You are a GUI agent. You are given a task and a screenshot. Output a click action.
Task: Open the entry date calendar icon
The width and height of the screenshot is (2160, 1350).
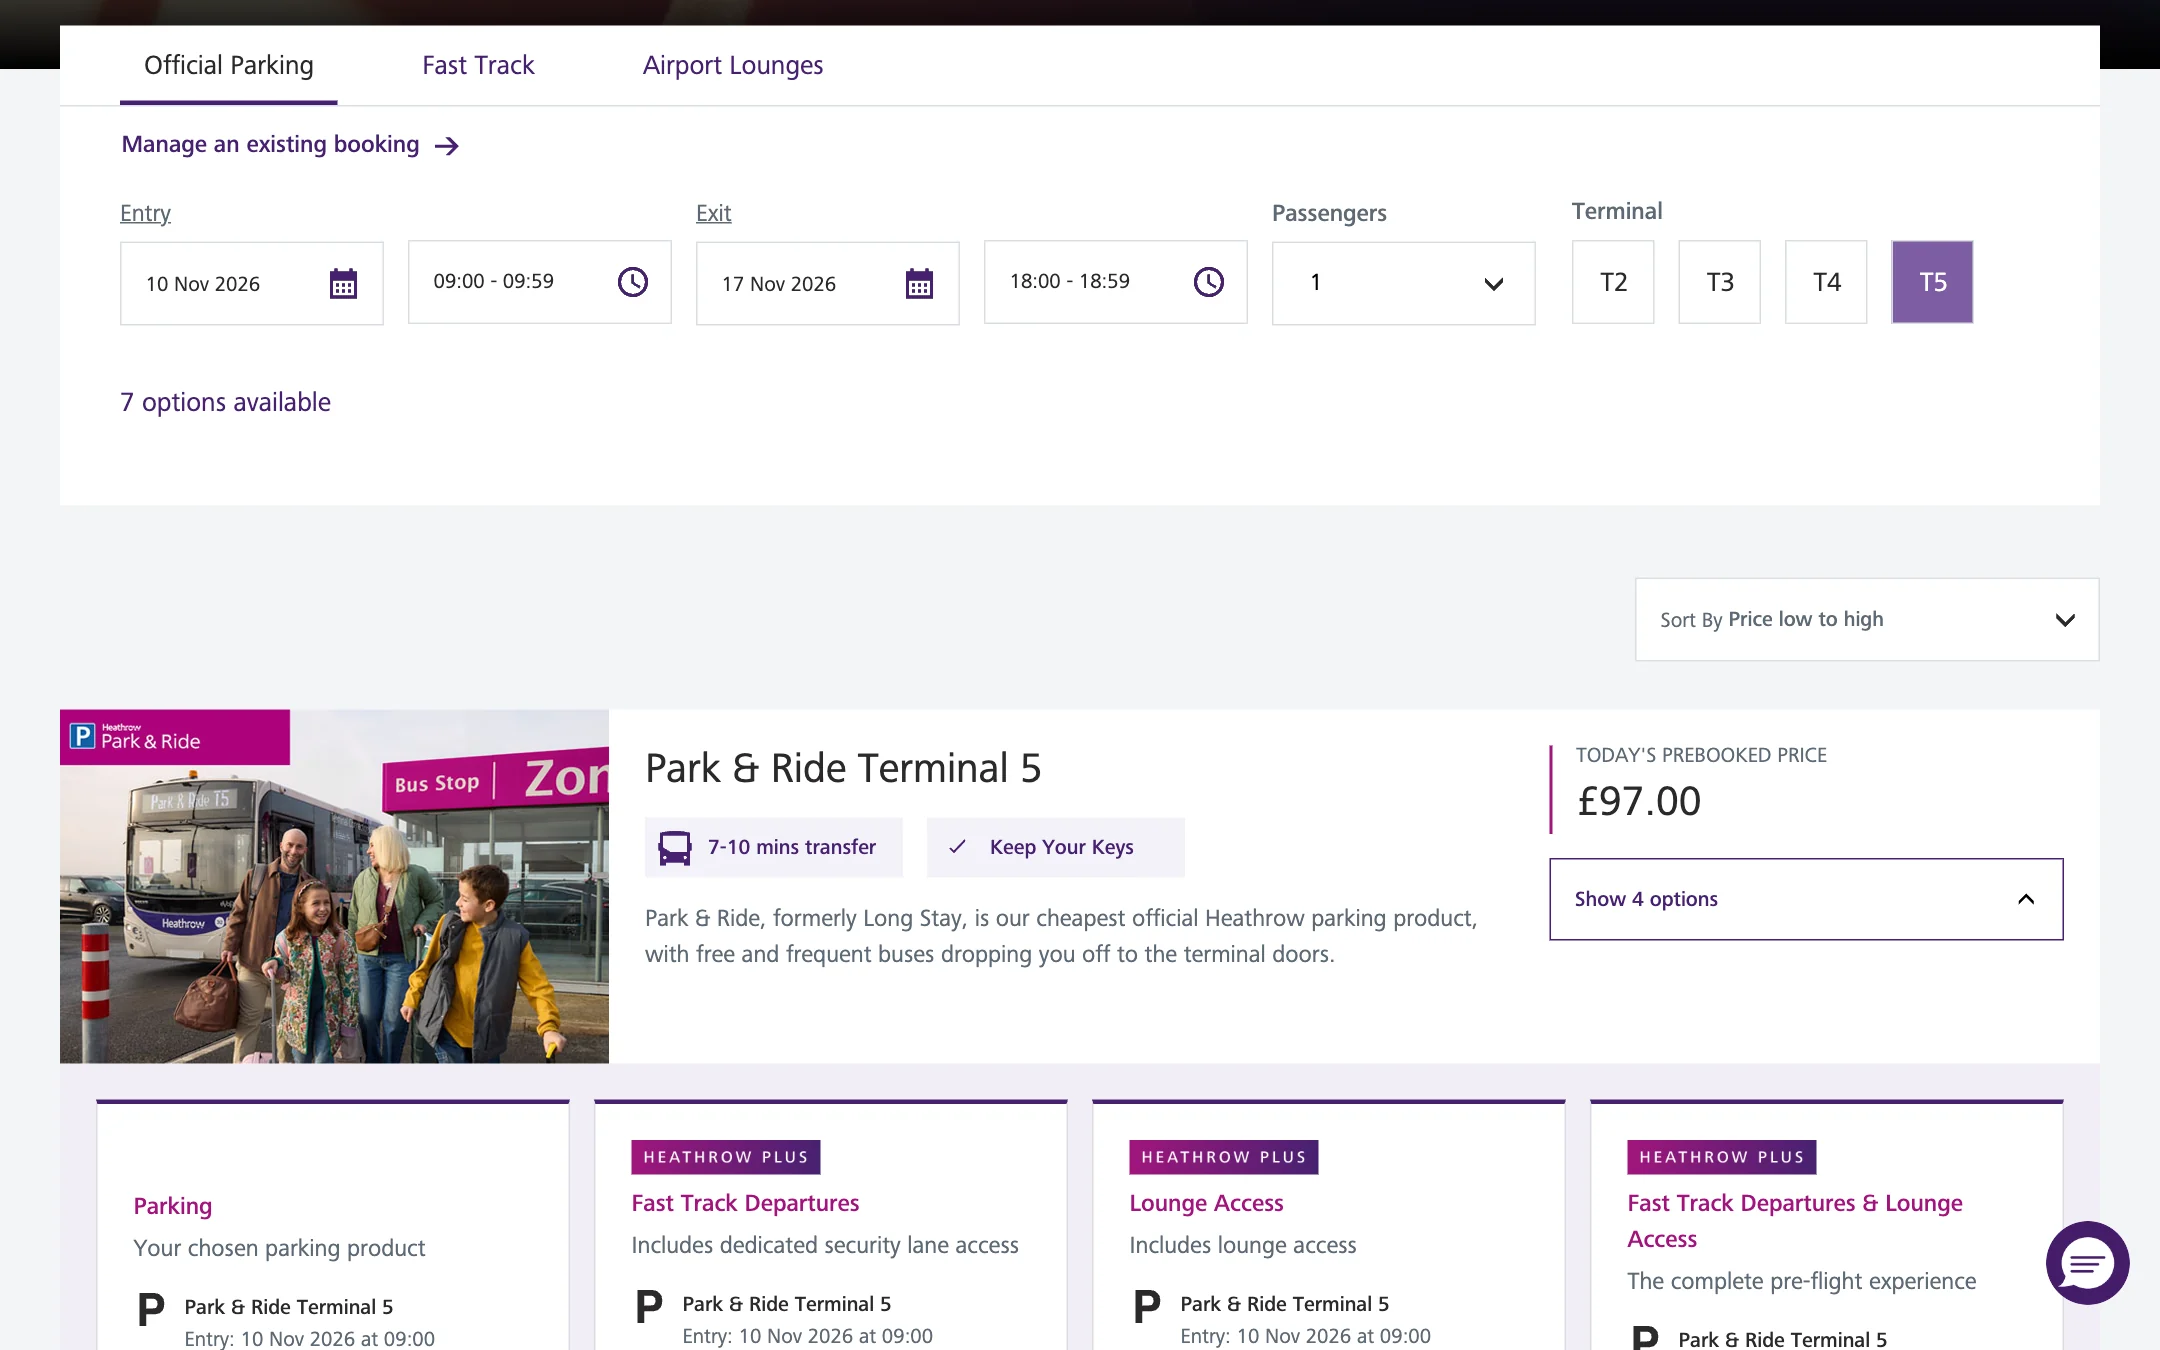pos(343,283)
